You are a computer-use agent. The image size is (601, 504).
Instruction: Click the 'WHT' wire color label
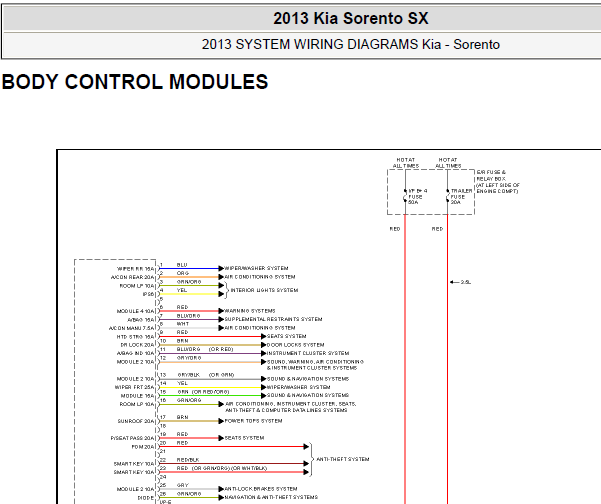coord(183,324)
